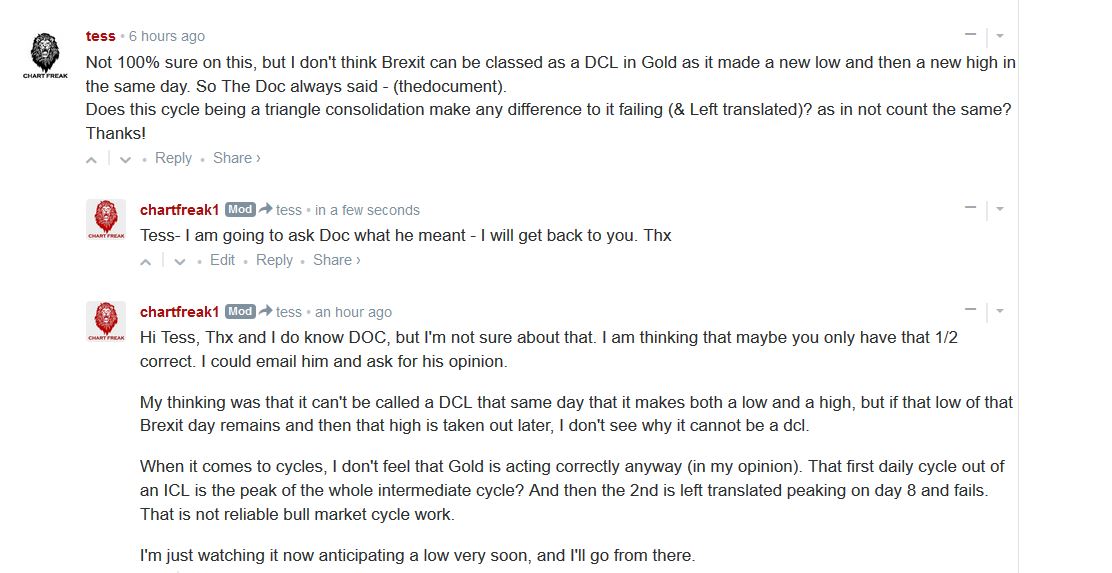Open dropdown arrow on 'an hour ago' reply
Viewport: 1112px width, 573px height.
[x=1000, y=312]
